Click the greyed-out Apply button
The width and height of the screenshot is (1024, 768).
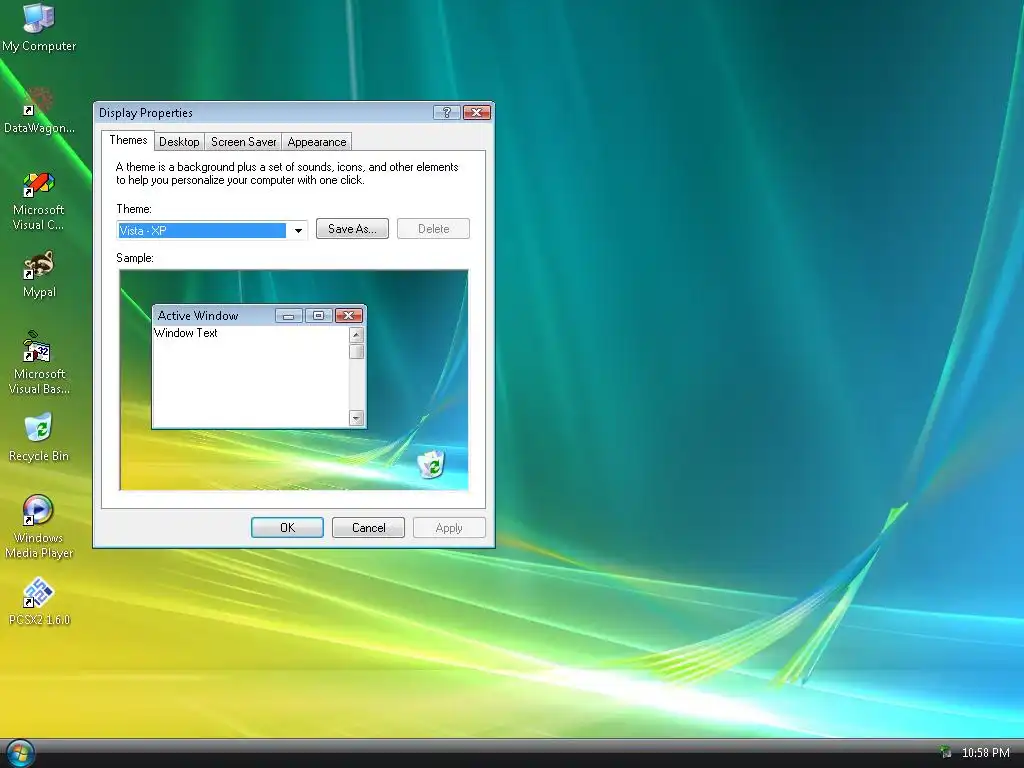click(449, 528)
